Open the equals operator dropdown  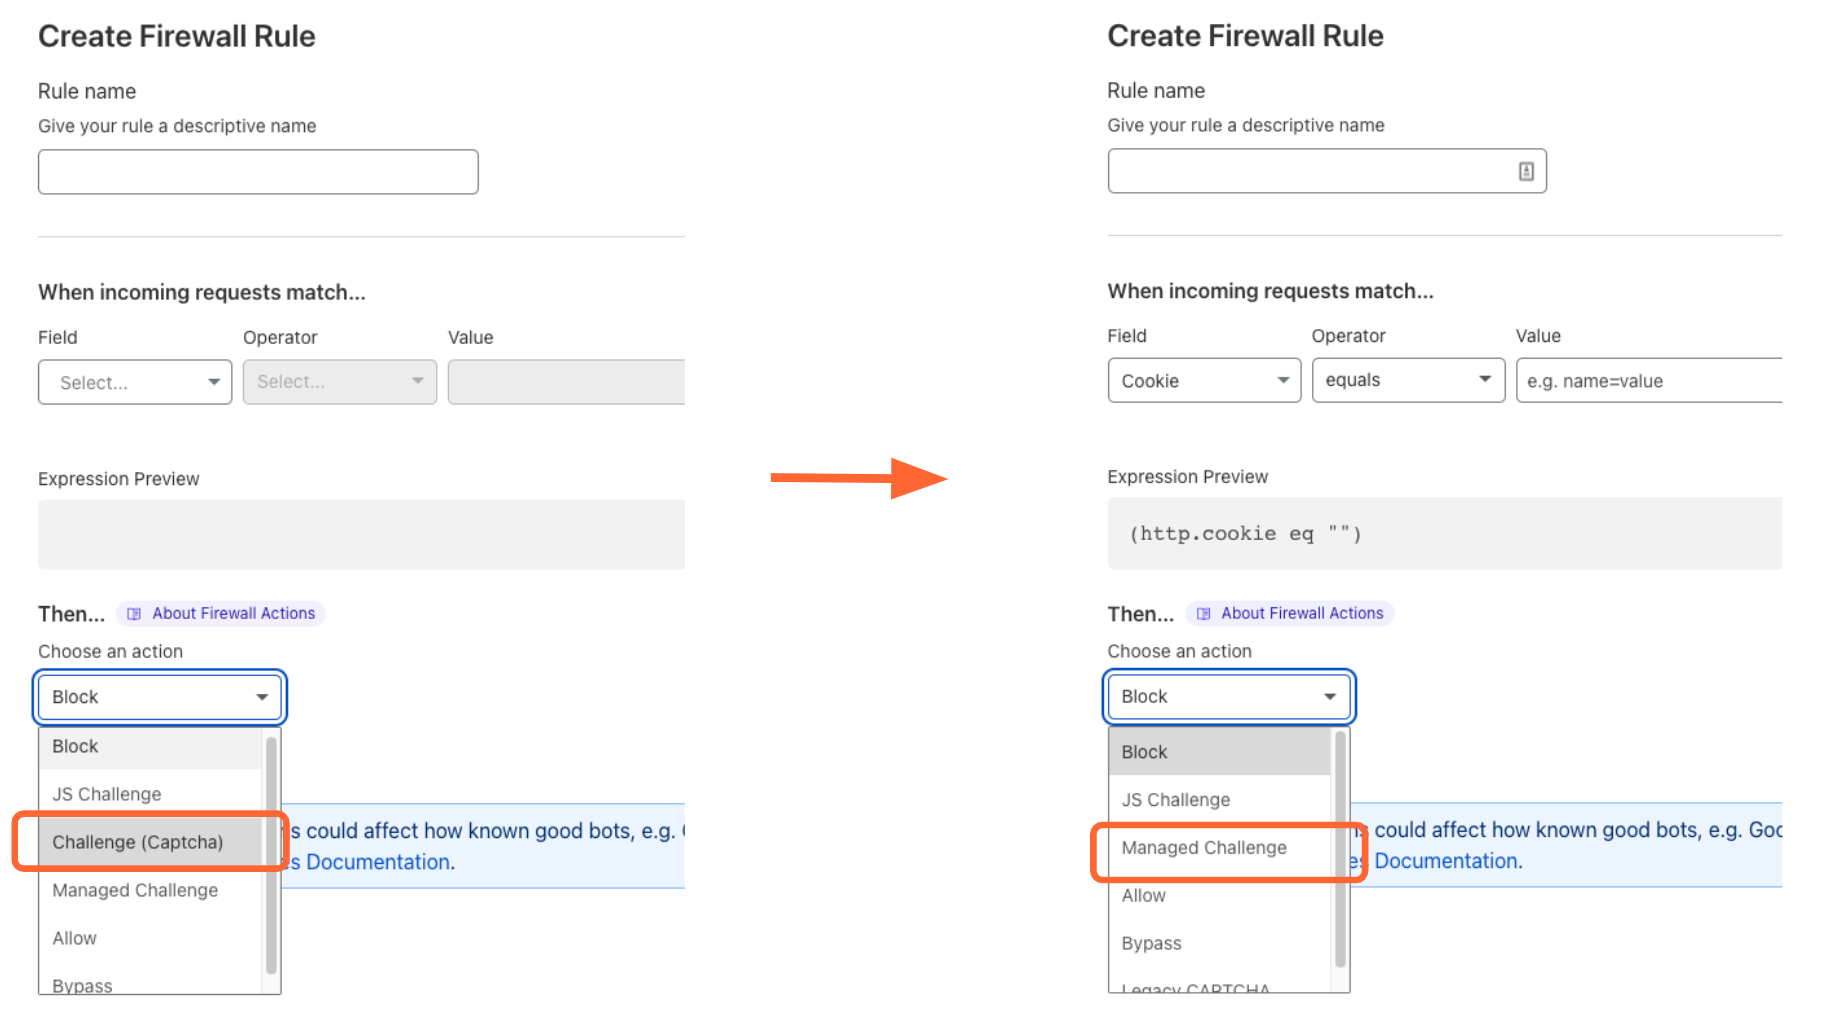click(1408, 380)
